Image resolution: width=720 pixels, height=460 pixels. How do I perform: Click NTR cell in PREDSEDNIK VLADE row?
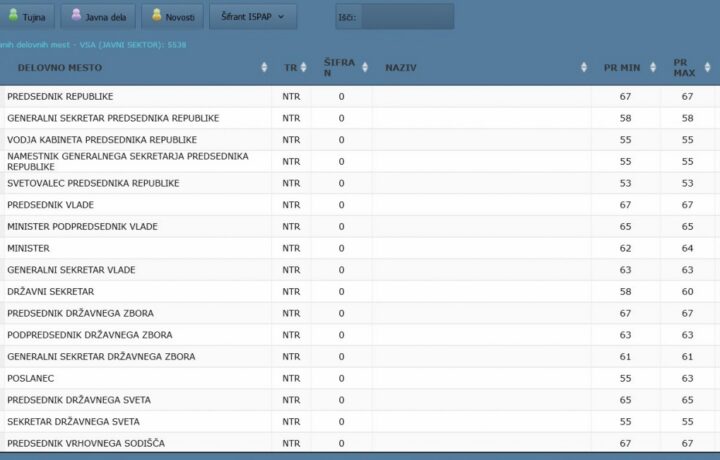click(291, 205)
